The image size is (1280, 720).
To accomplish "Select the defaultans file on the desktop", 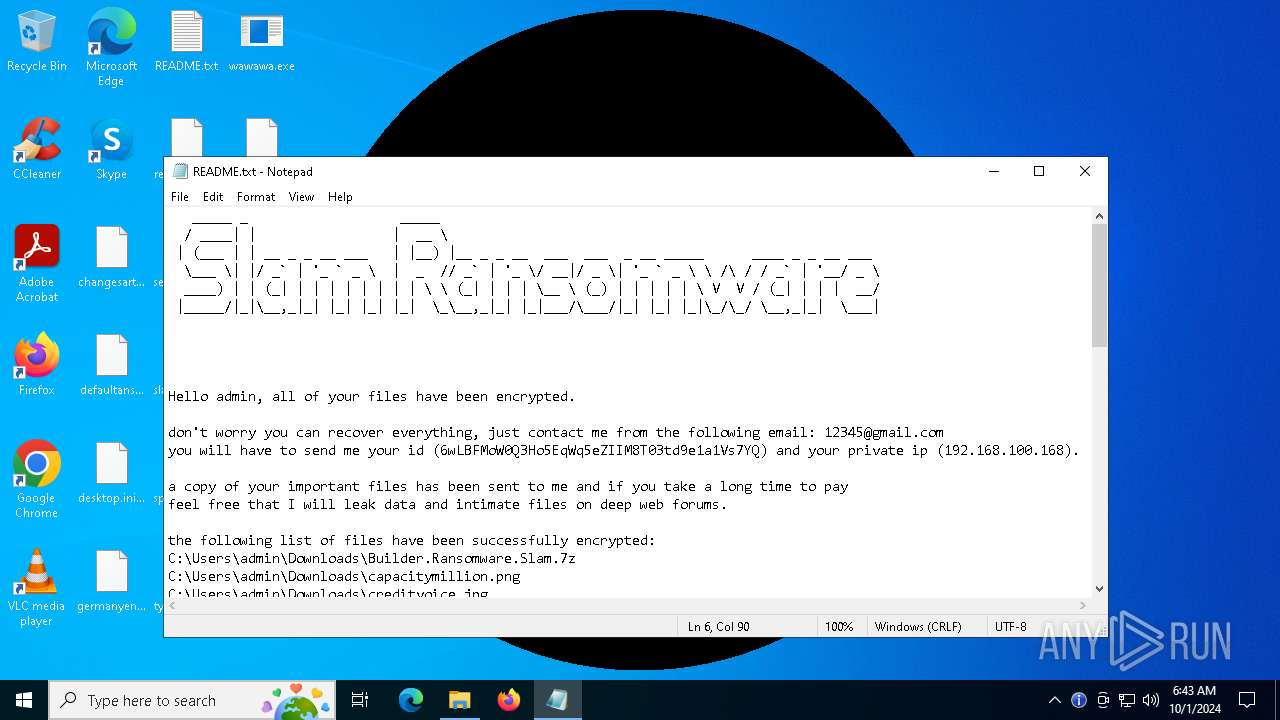I will 111,365.
